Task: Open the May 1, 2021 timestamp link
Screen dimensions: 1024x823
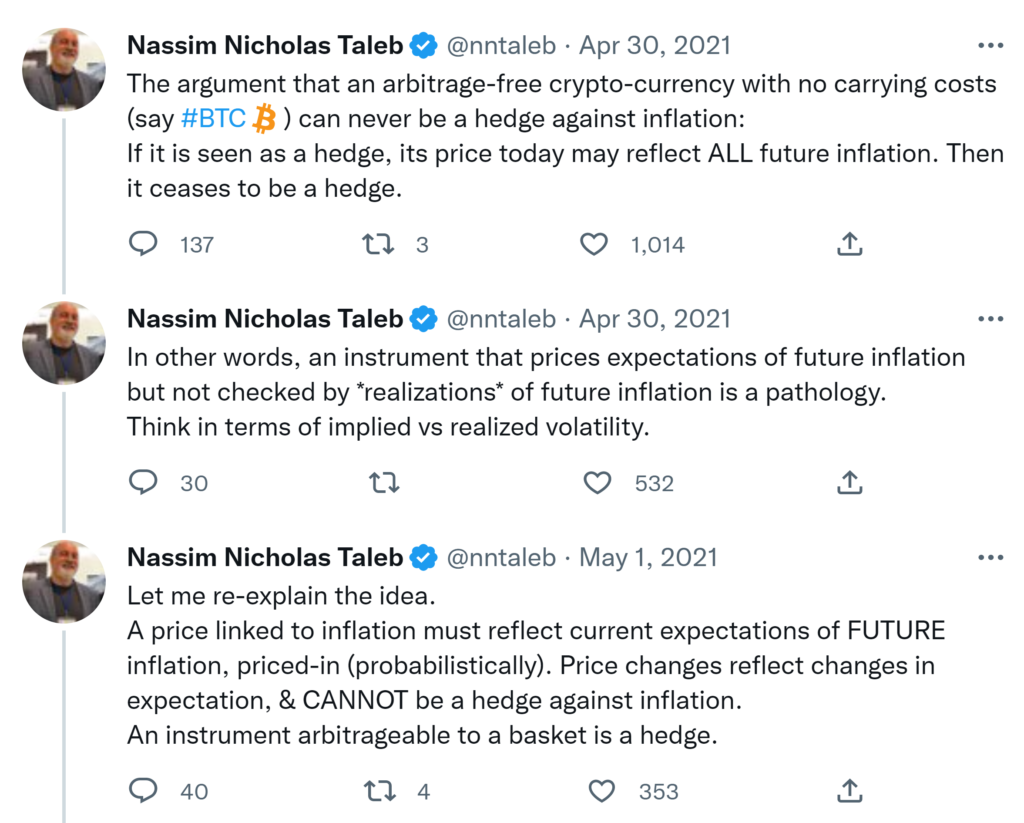Action: (x=648, y=557)
